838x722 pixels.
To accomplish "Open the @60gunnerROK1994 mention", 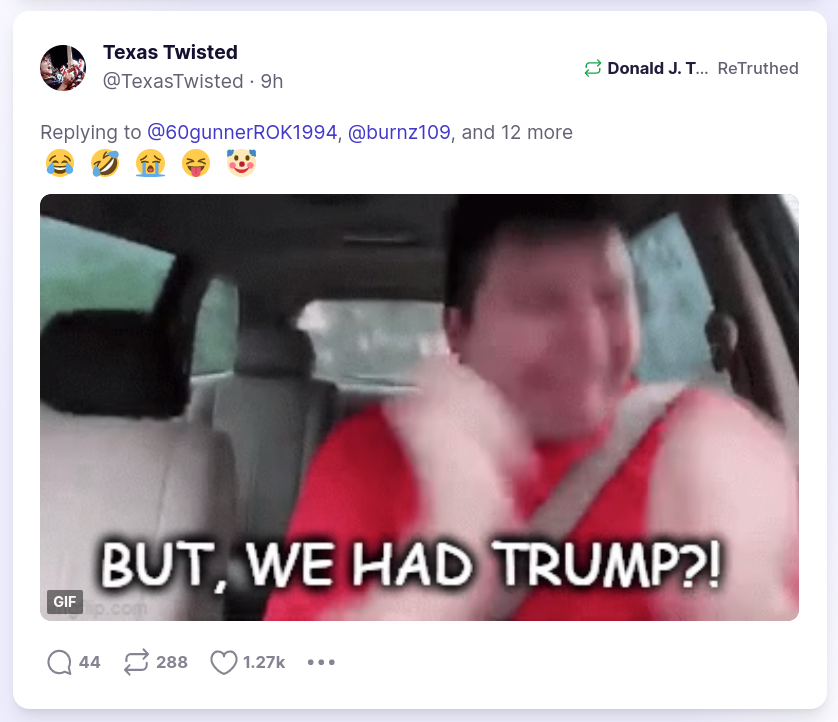I will [x=242, y=132].
